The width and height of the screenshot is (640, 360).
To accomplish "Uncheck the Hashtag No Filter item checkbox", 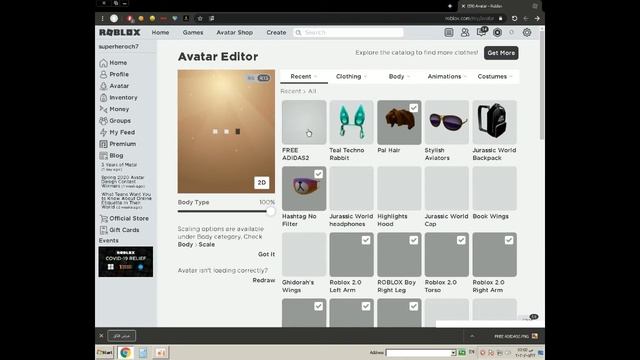I will pos(318,174).
